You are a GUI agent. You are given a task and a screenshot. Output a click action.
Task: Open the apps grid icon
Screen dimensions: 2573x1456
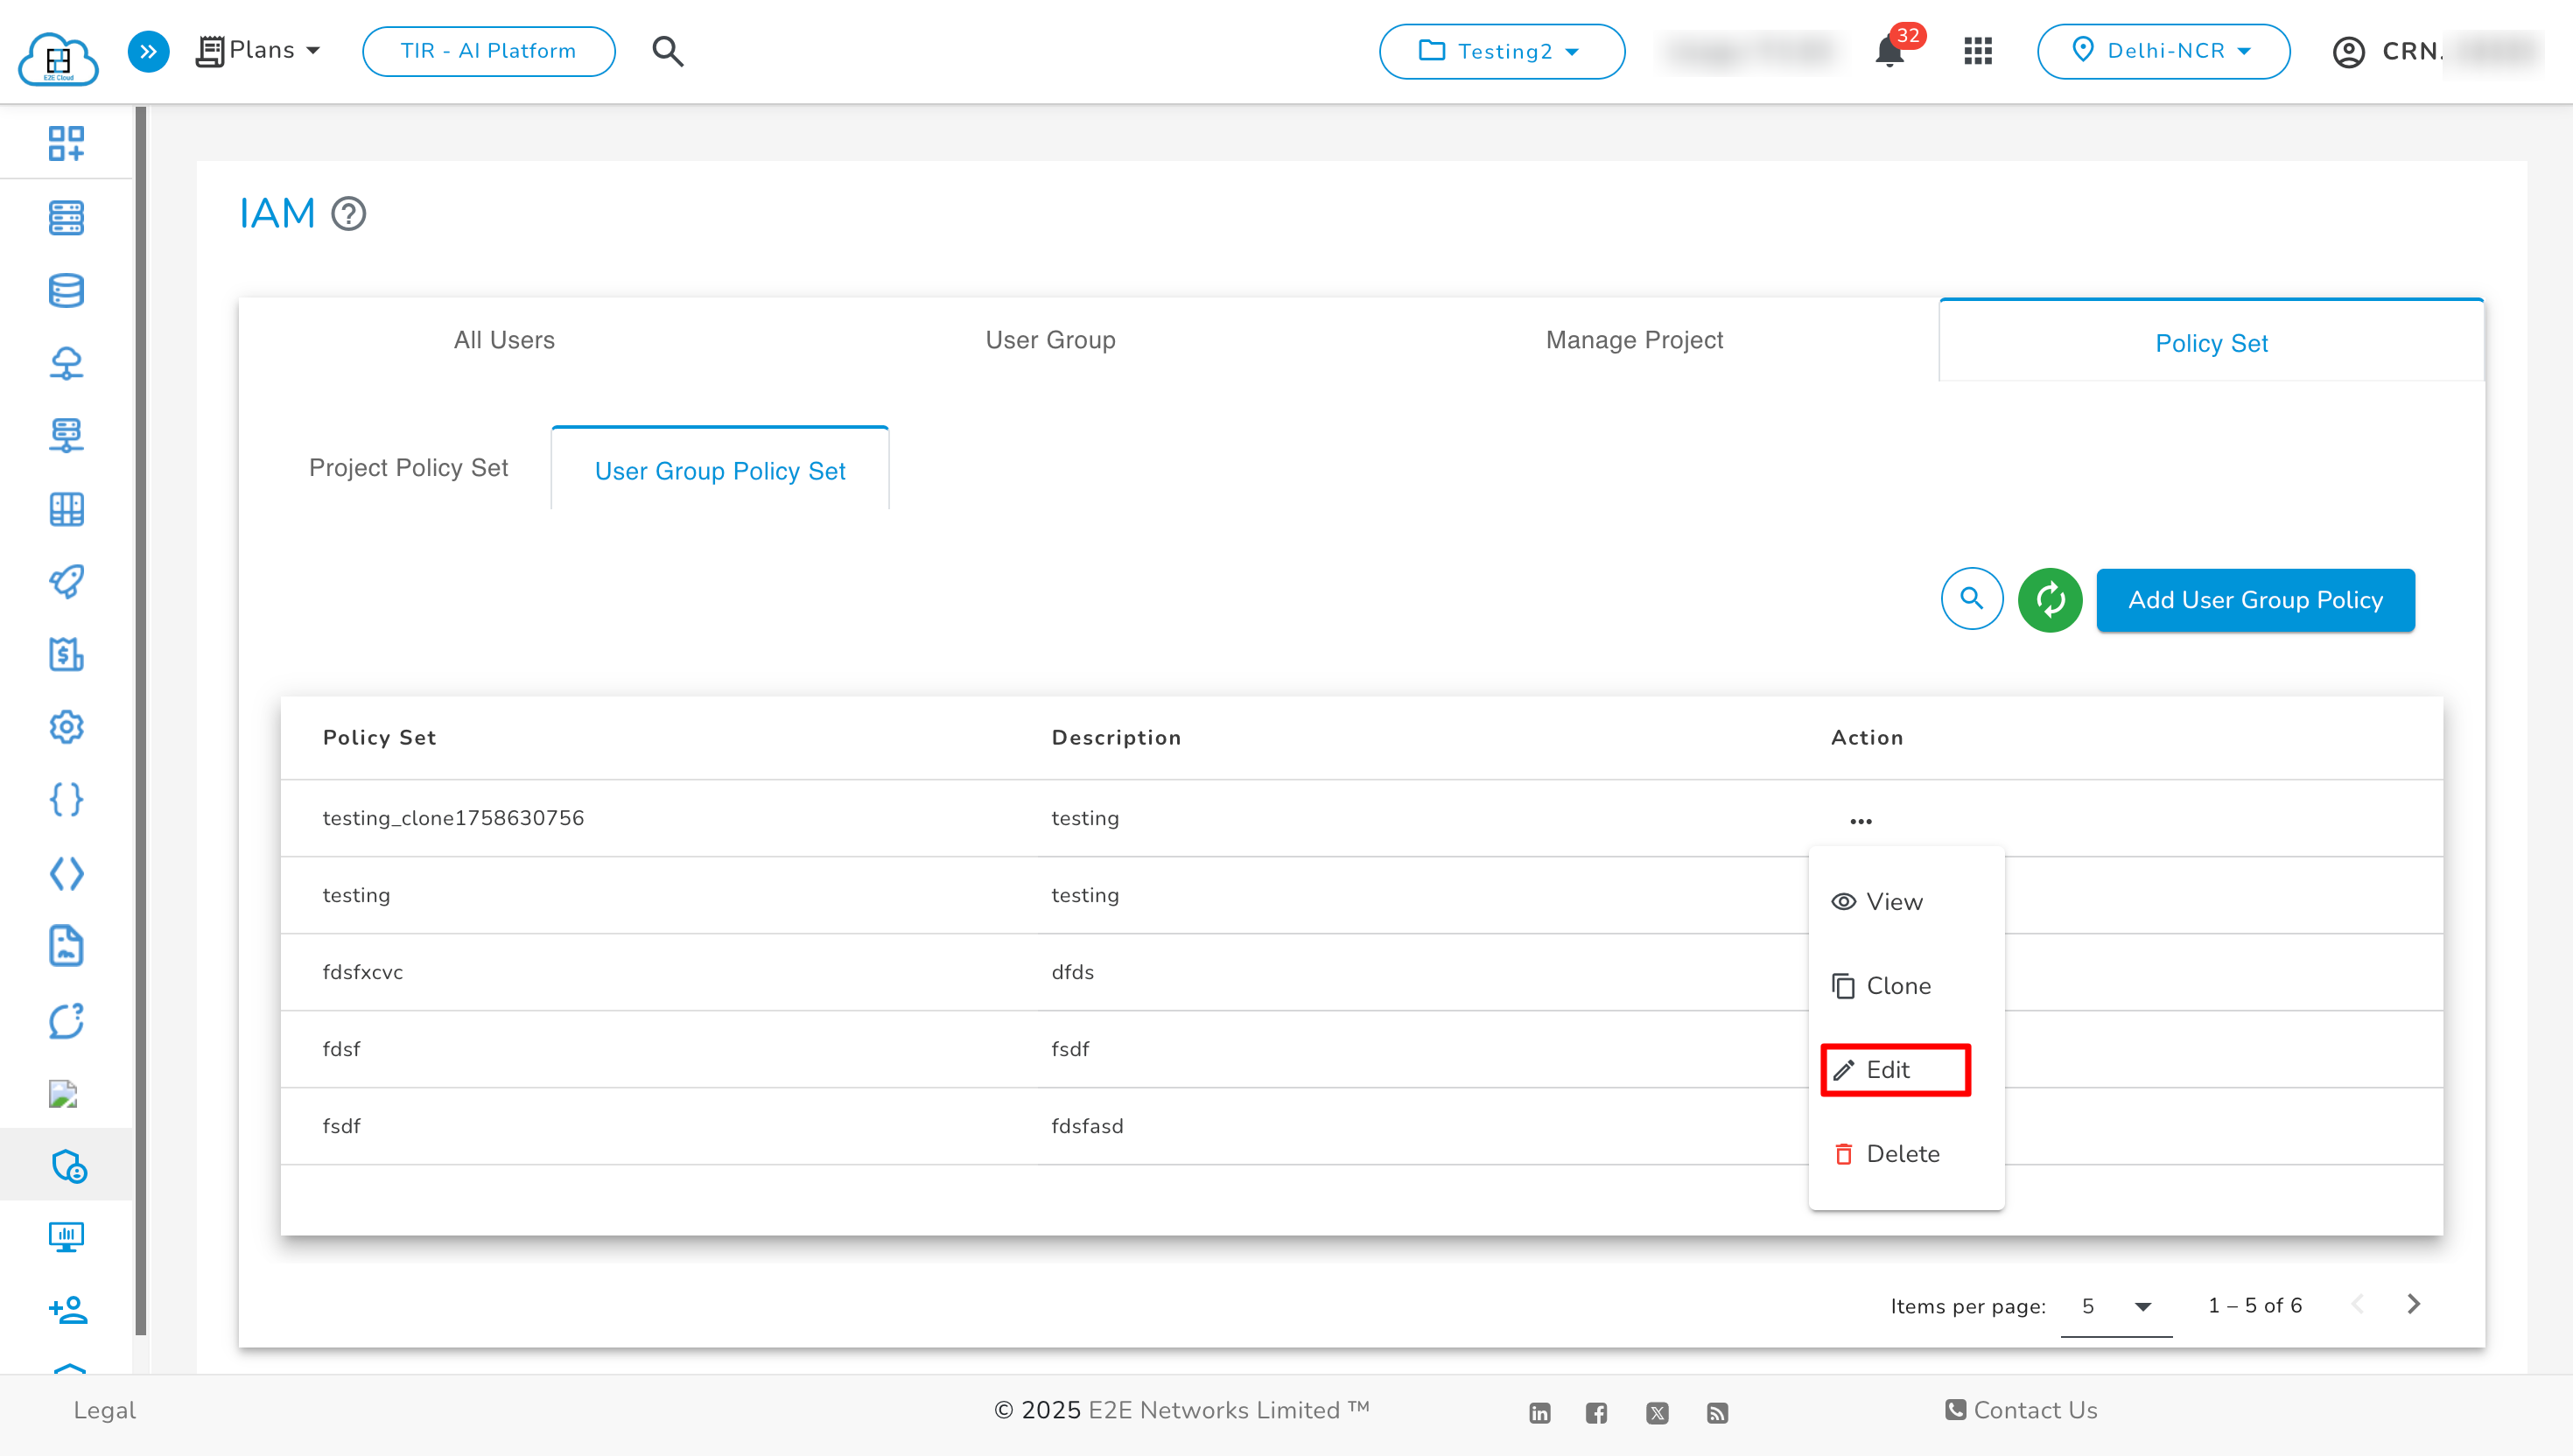pyautogui.click(x=1977, y=51)
